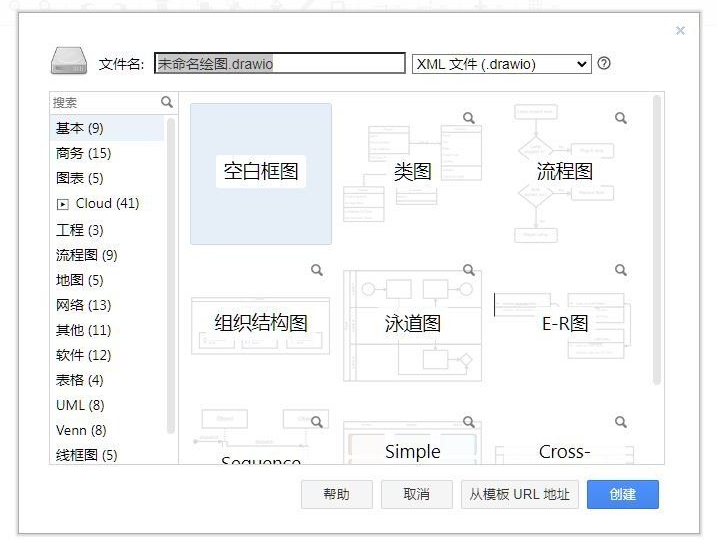The height and width of the screenshot is (546, 717).
Task: Preview the 流程图 template with magnifier
Action: pyautogui.click(x=621, y=118)
